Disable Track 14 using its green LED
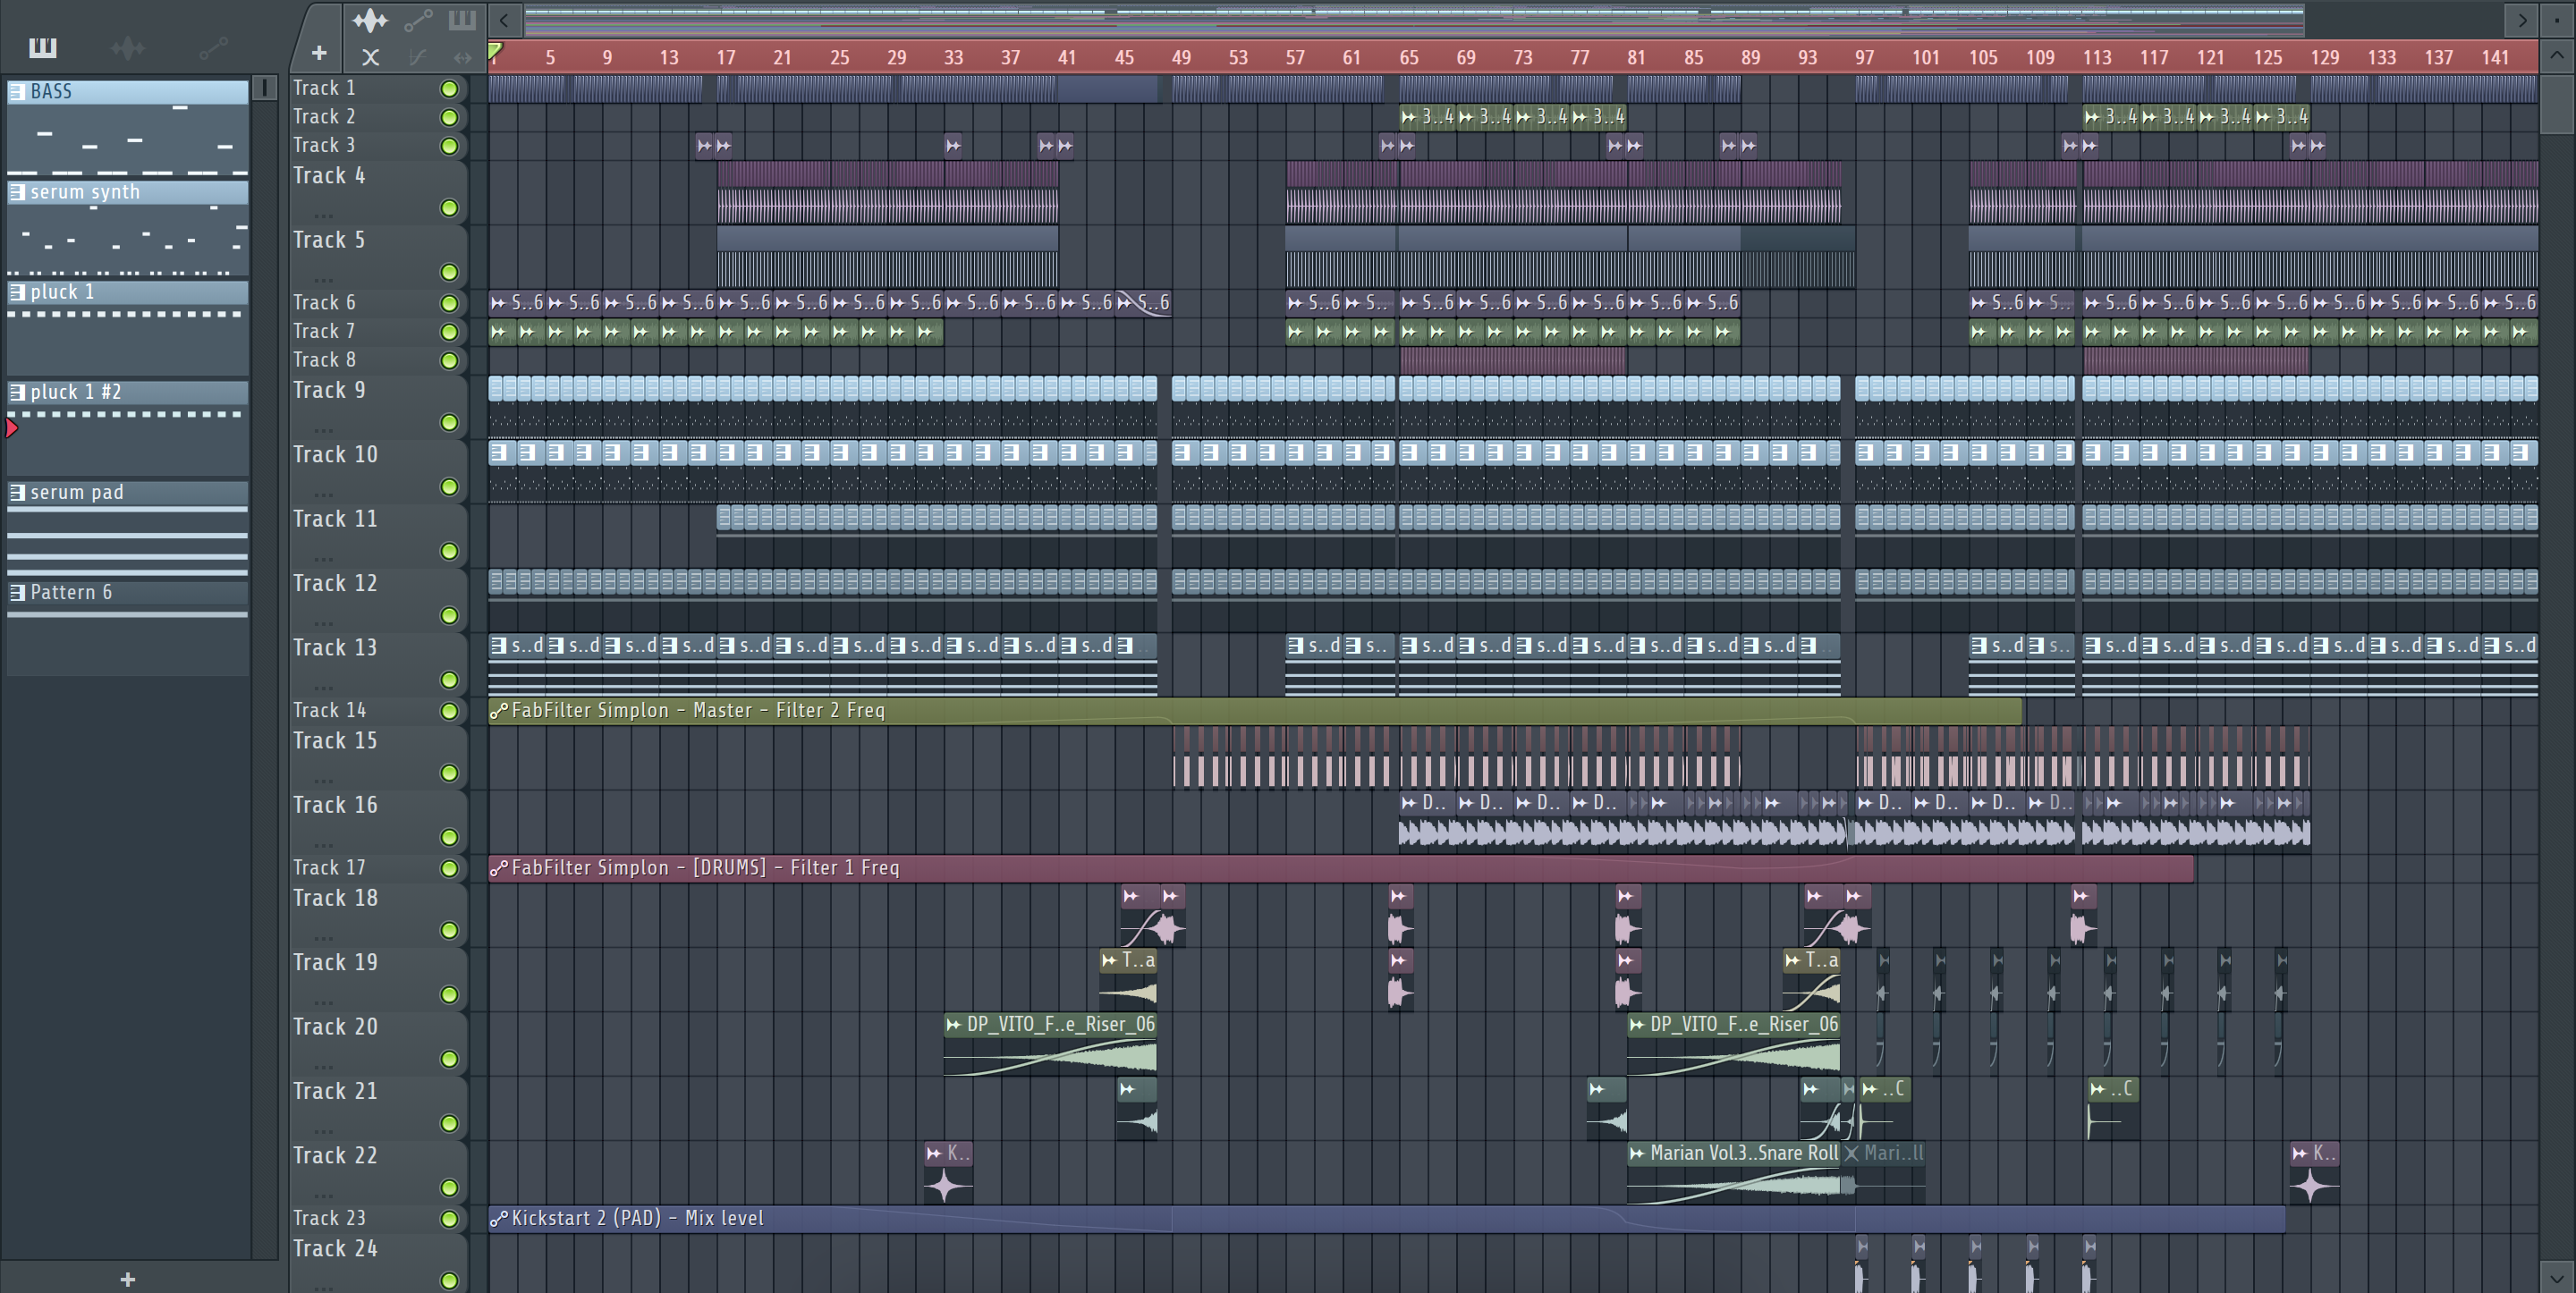 tap(450, 711)
